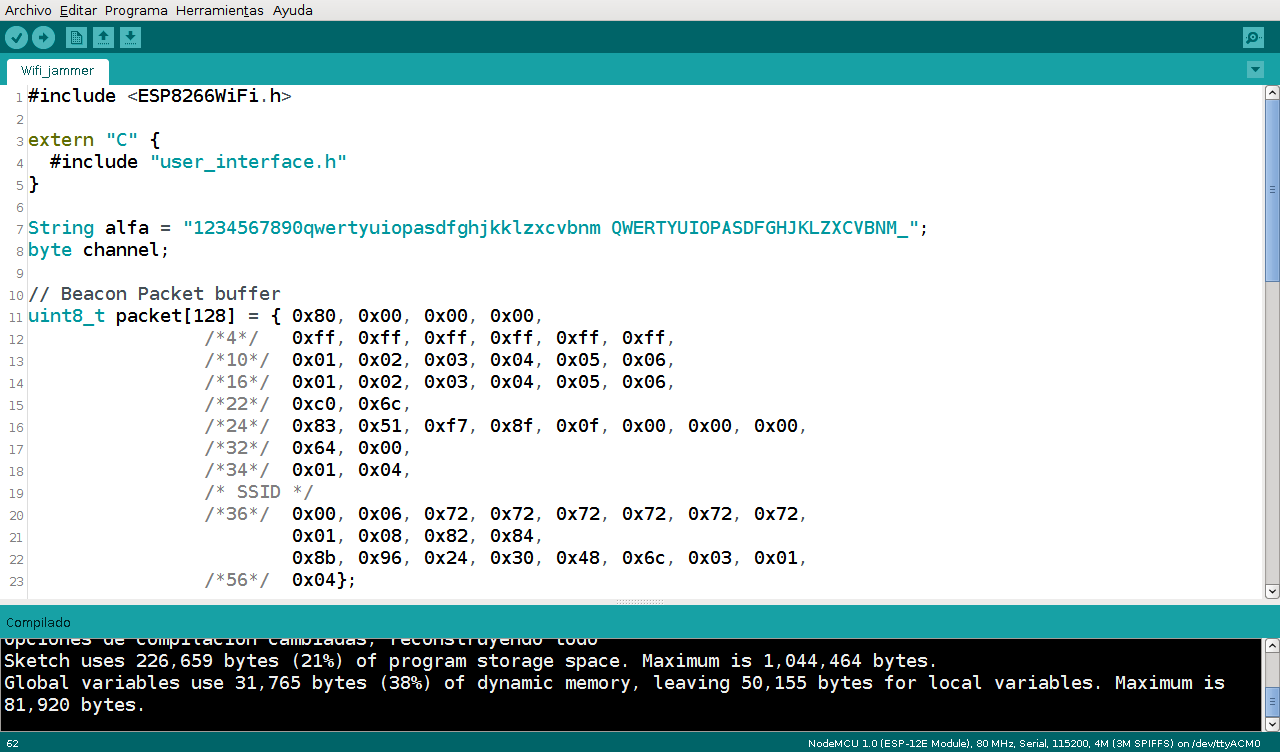The width and height of the screenshot is (1280, 752).
Task: Open the Editar menu
Action: point(78,10)
